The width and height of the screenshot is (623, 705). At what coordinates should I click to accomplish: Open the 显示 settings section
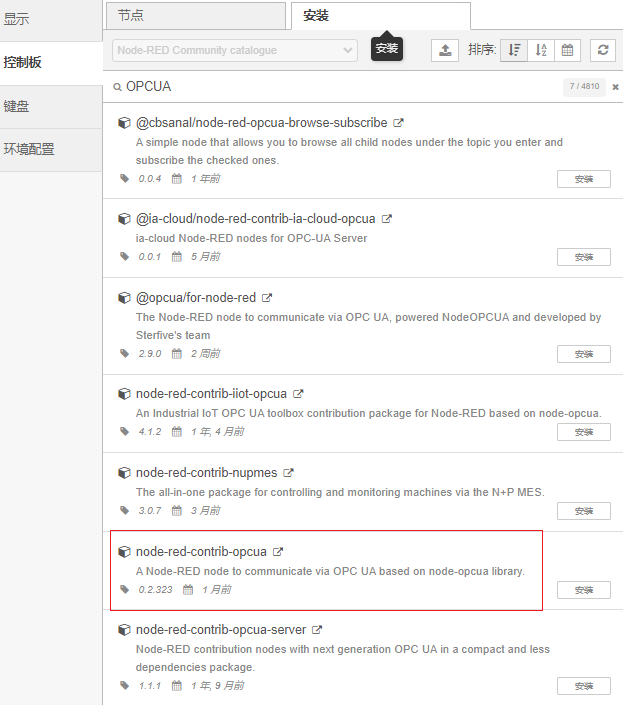(x=51, y=20)
